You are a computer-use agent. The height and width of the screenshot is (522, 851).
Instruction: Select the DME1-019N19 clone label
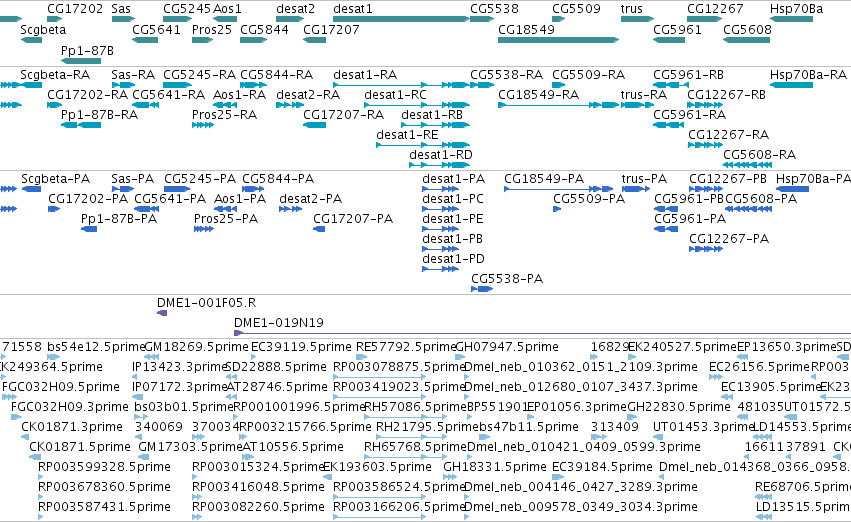(x=278, y=323)
